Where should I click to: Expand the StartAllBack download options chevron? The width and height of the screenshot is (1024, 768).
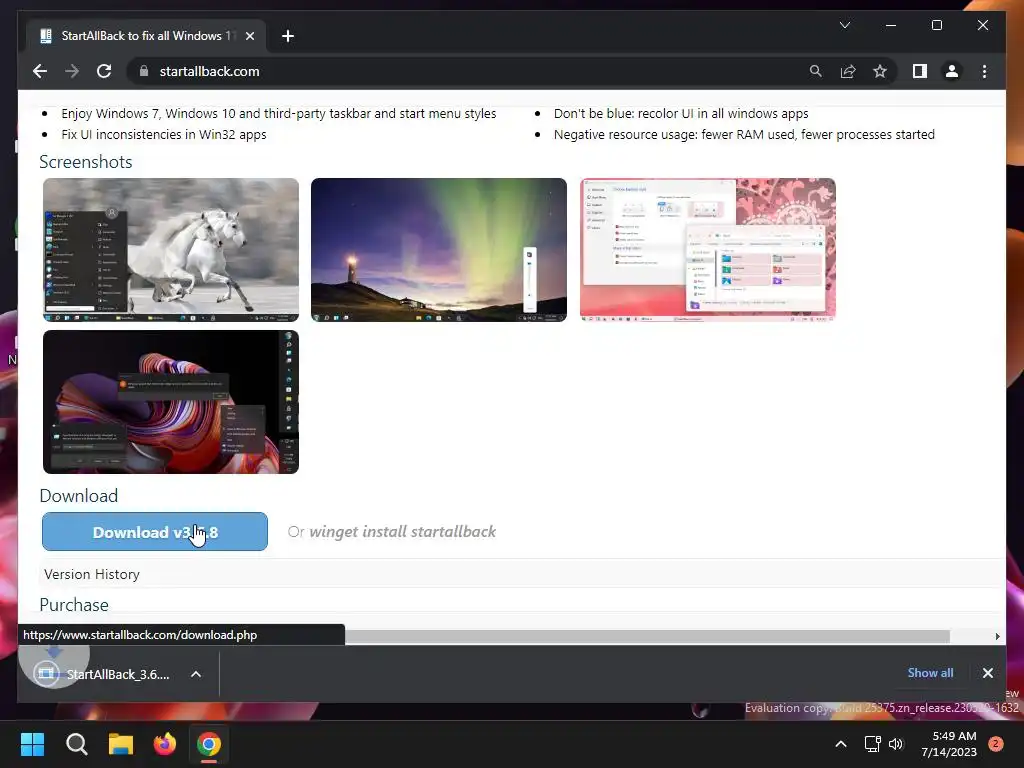click(x=196, y=674)
